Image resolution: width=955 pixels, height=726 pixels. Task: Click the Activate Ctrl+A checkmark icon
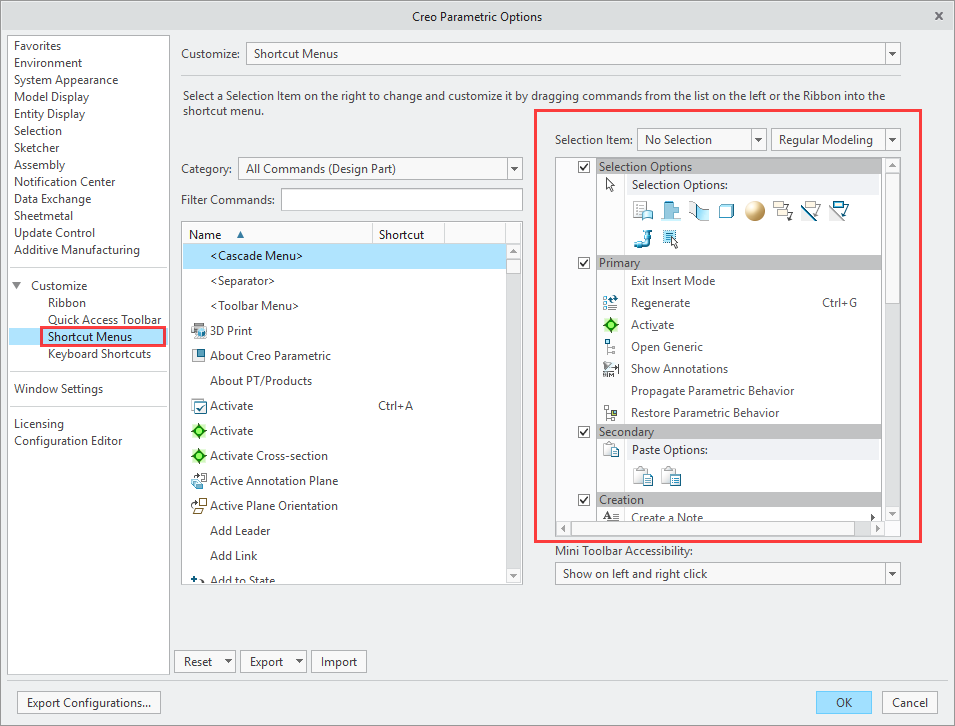click(x=199, y=406)
